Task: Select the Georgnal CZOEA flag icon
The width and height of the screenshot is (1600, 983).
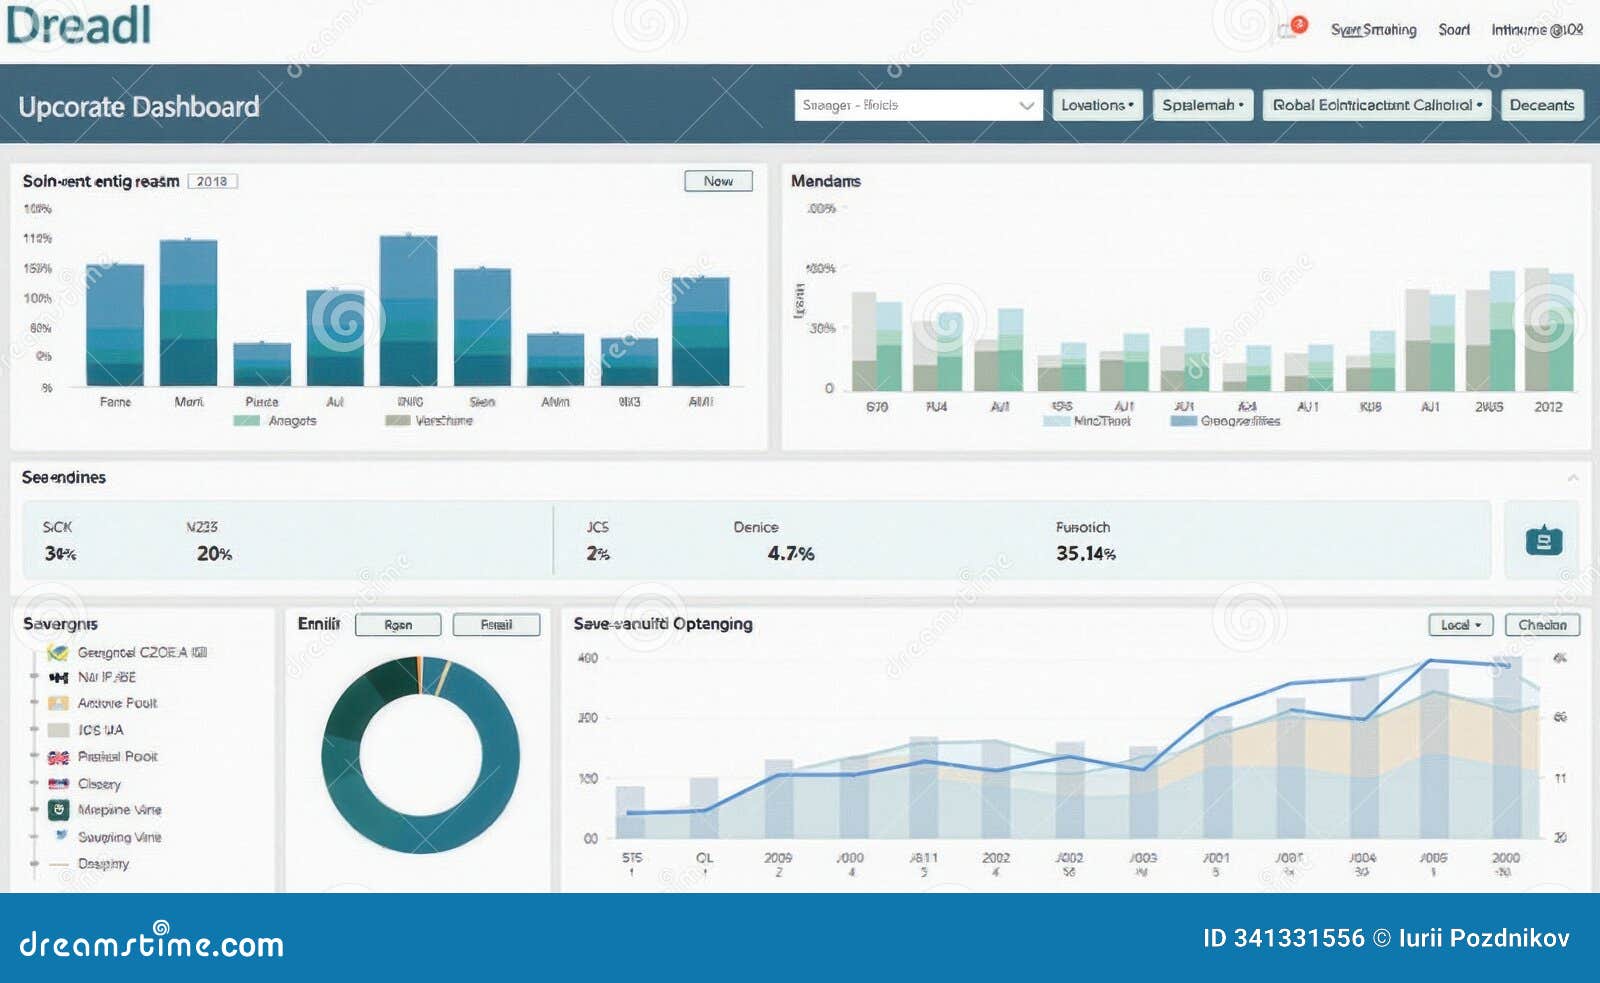Action: point(58,651)
